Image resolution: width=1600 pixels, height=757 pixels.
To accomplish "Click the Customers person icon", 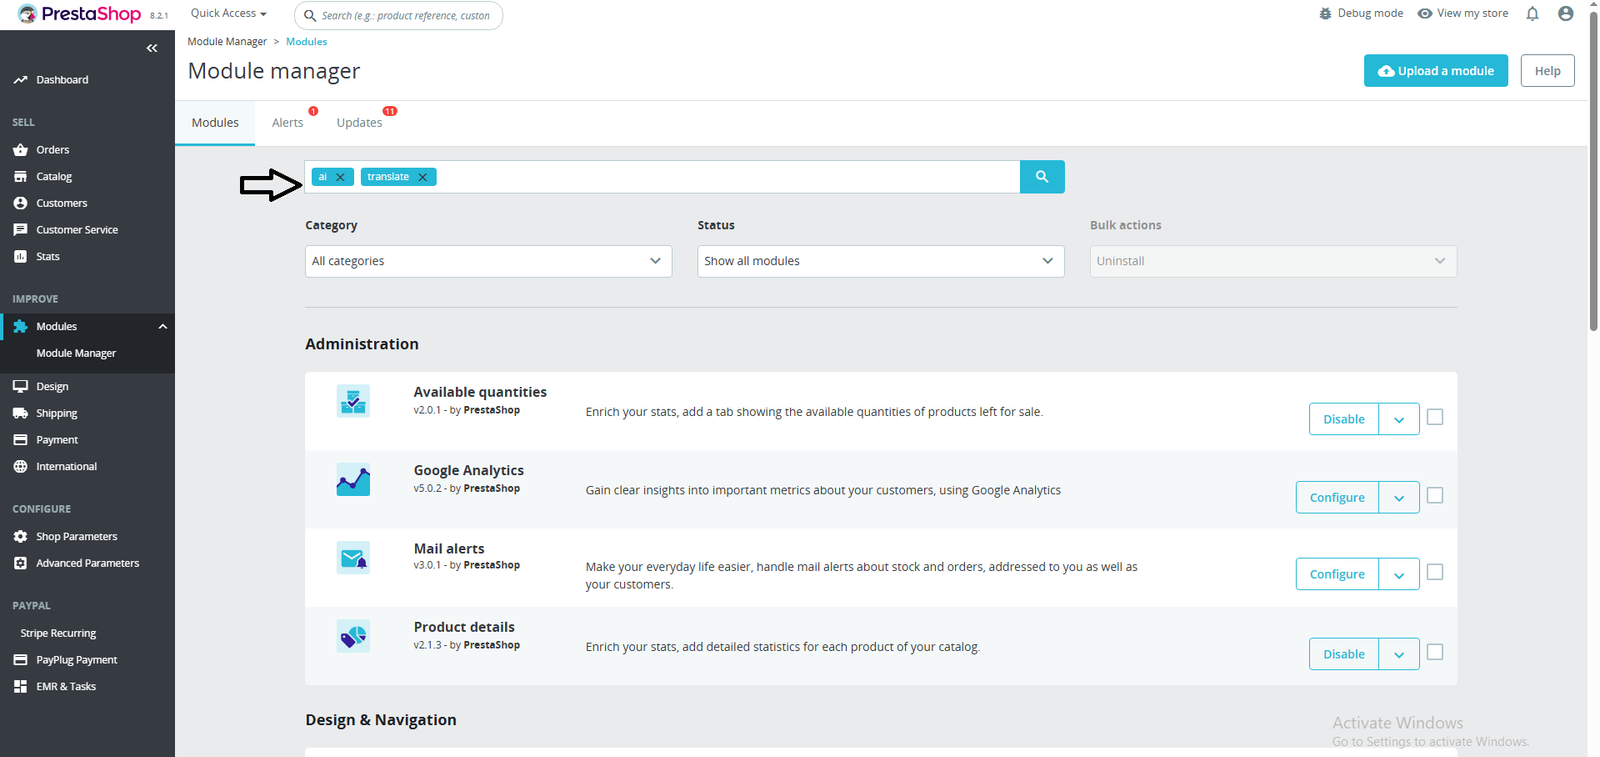I will click(20, 203).
